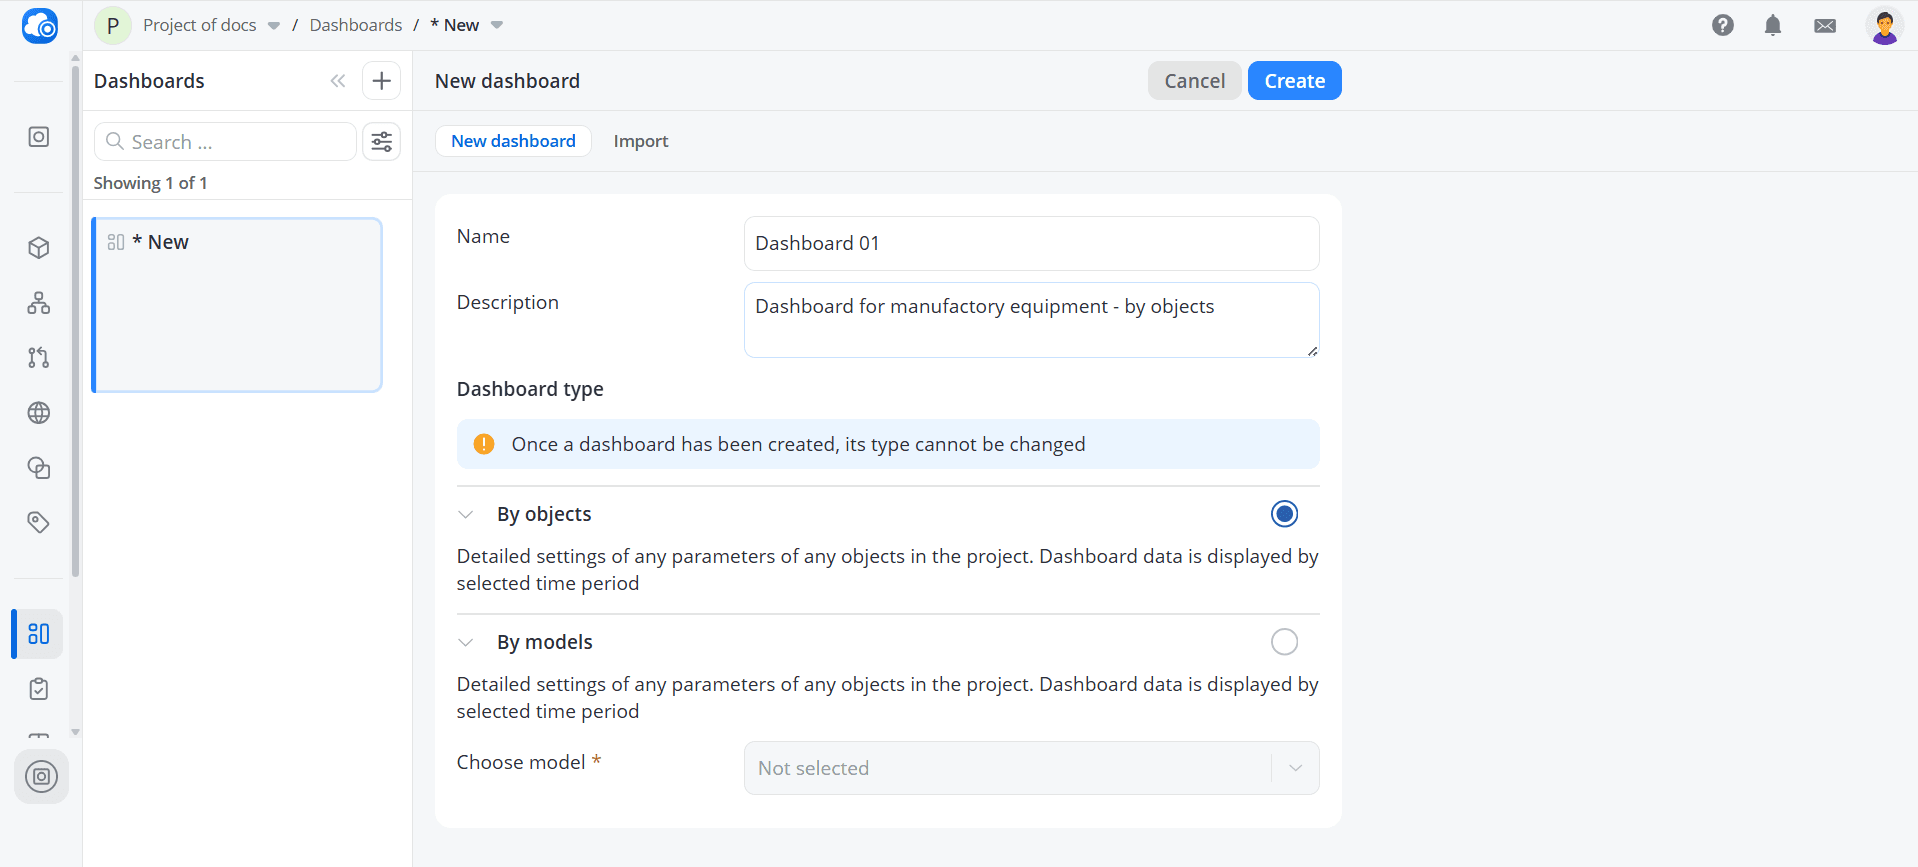Open the clipboard checklist icon in sidebar
This screenshot has width=1918, height=867.
[x=39, y=689]
